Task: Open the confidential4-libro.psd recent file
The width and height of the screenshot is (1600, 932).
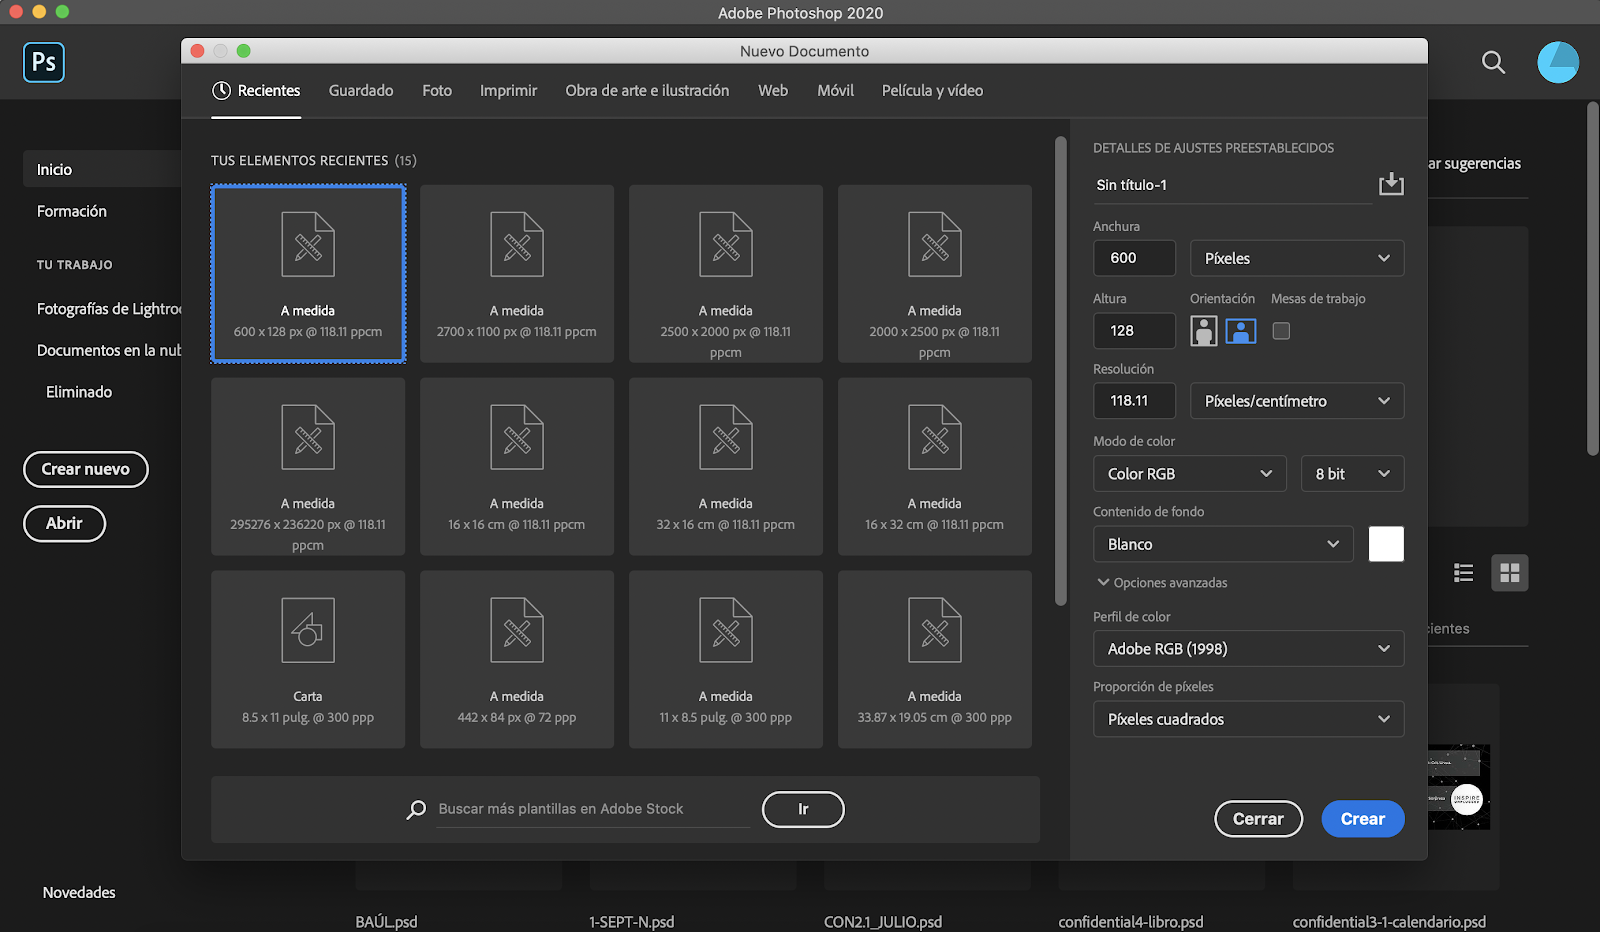Action: click(x=1131, y=922)
